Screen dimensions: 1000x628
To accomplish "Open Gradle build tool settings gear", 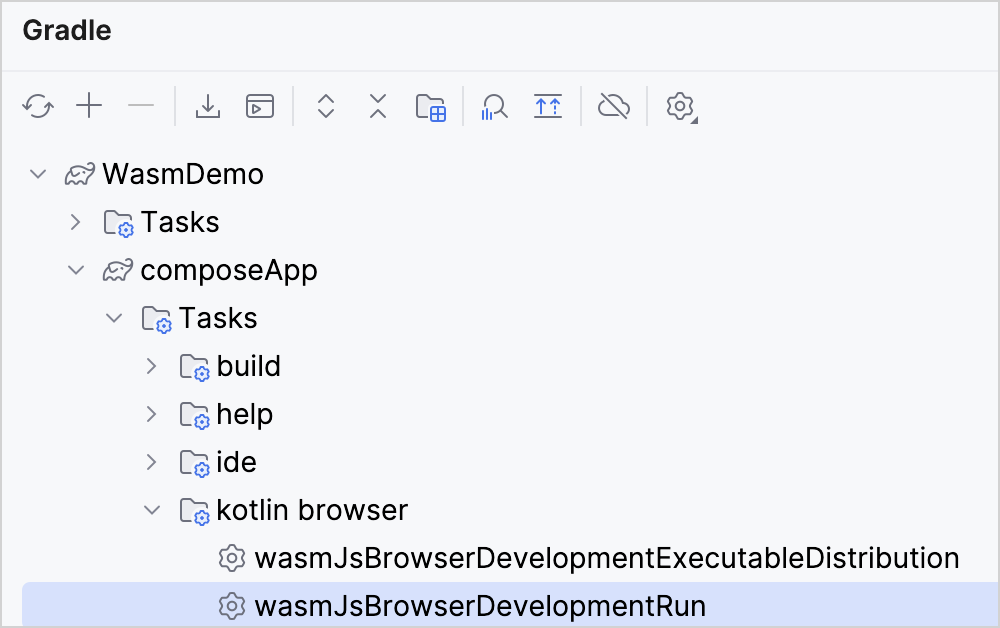I will point(681,106).
